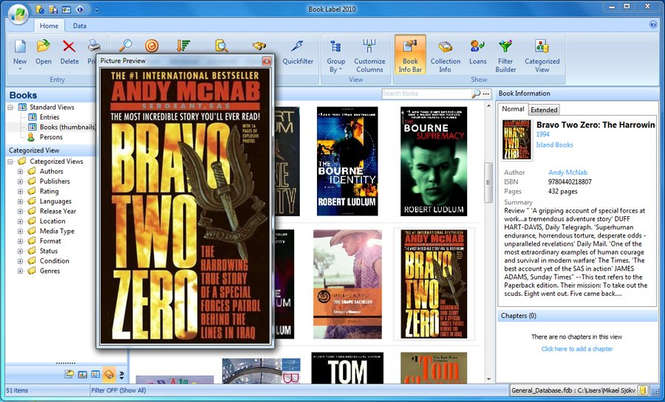665x402 pixels.
Task: Click the Search Books input field
Action: pos(426,94)
